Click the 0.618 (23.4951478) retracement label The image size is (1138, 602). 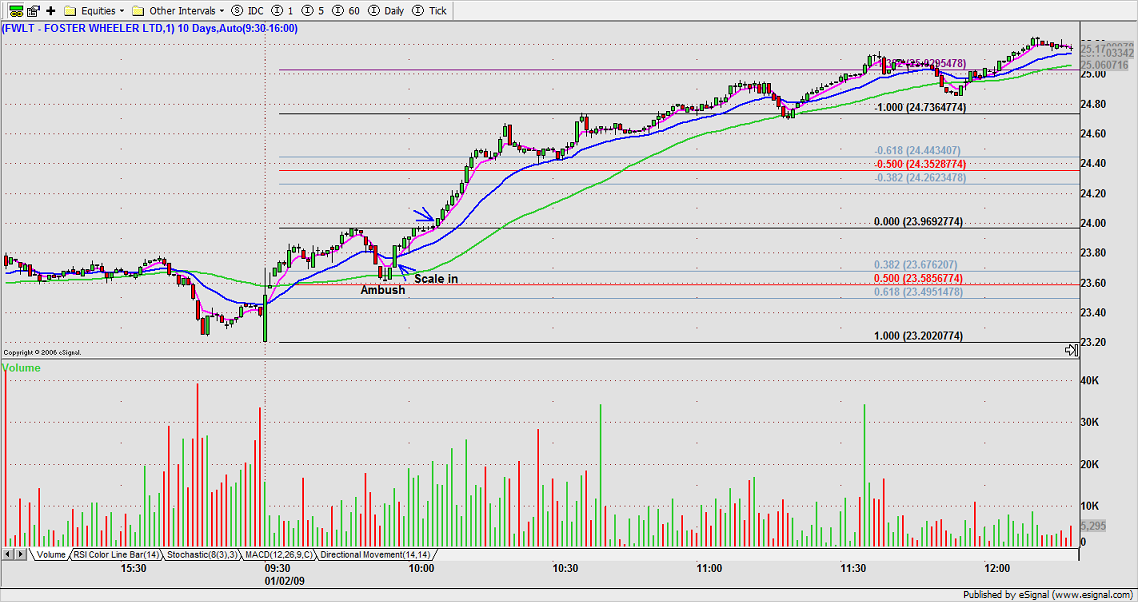click(x=918, y=292)
